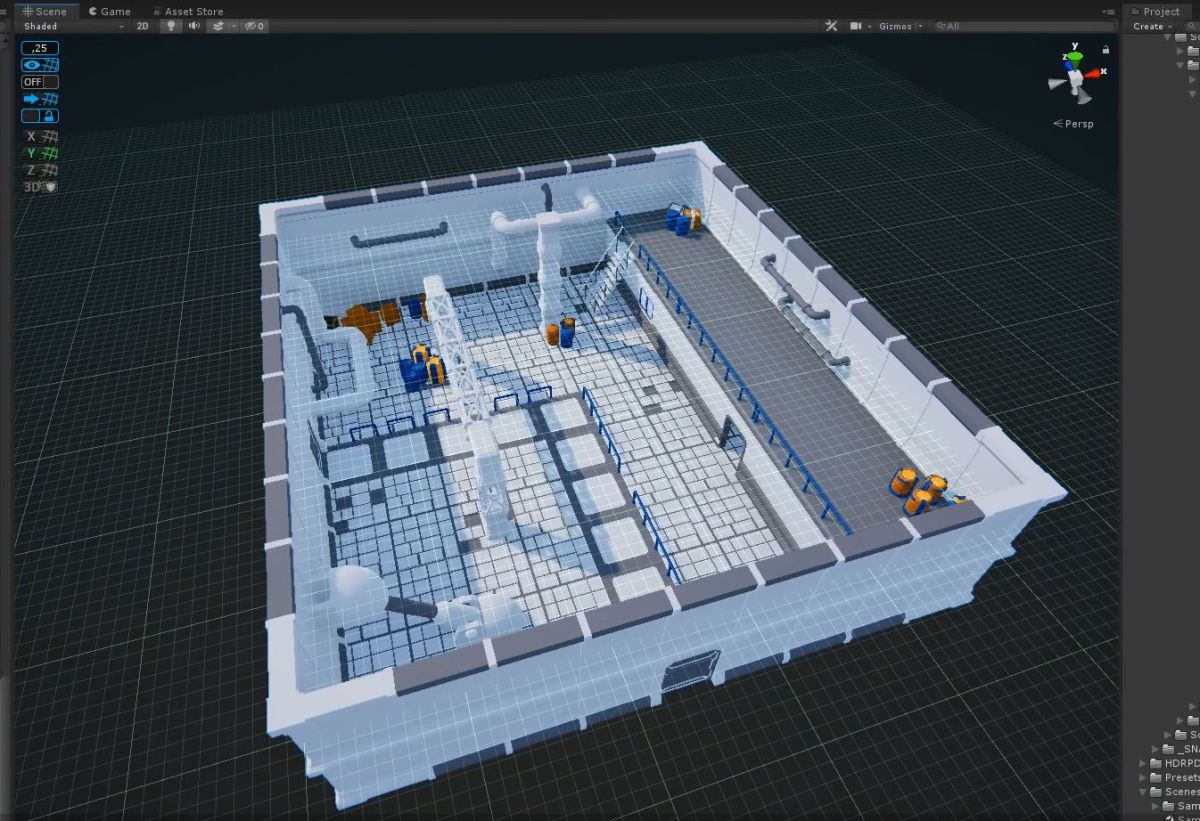
Task: Toggle the ProGrids grid lock icon
Action: tap(40, 116)
